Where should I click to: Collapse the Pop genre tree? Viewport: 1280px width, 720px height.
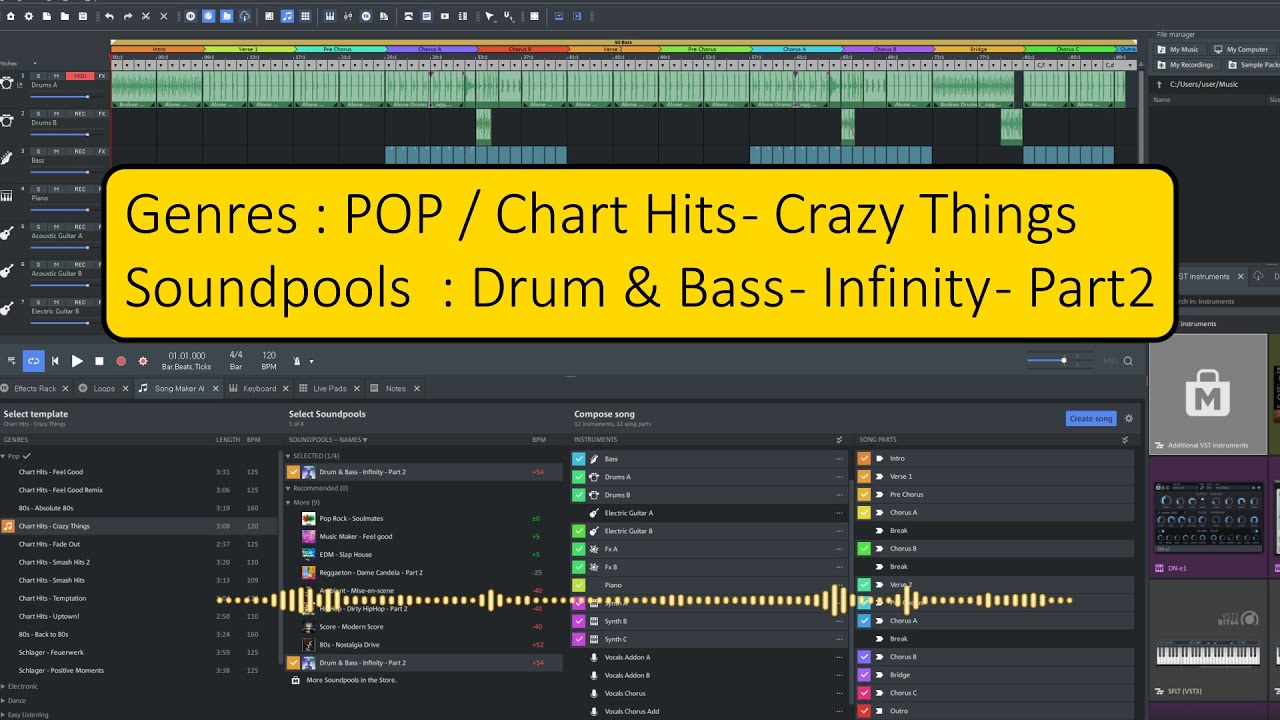[4, 456]
